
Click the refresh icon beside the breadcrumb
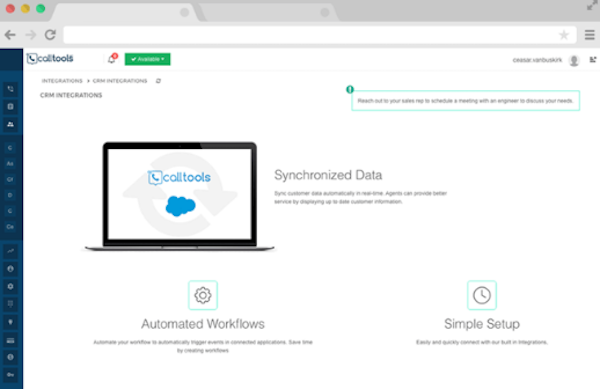(158, 81)
